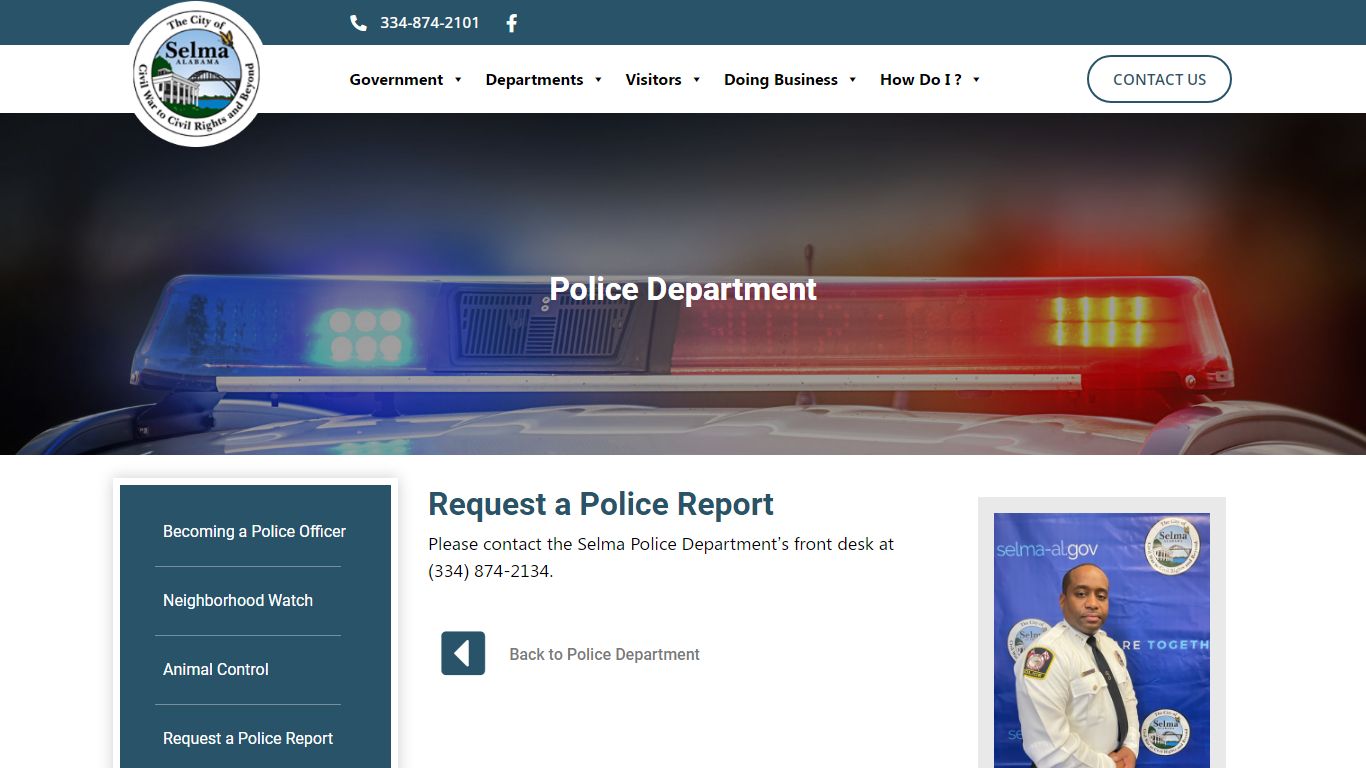Screen dimensions: 1366x768
Task: Expand the Visitors dropdown arrow
Action: [696, 80]
